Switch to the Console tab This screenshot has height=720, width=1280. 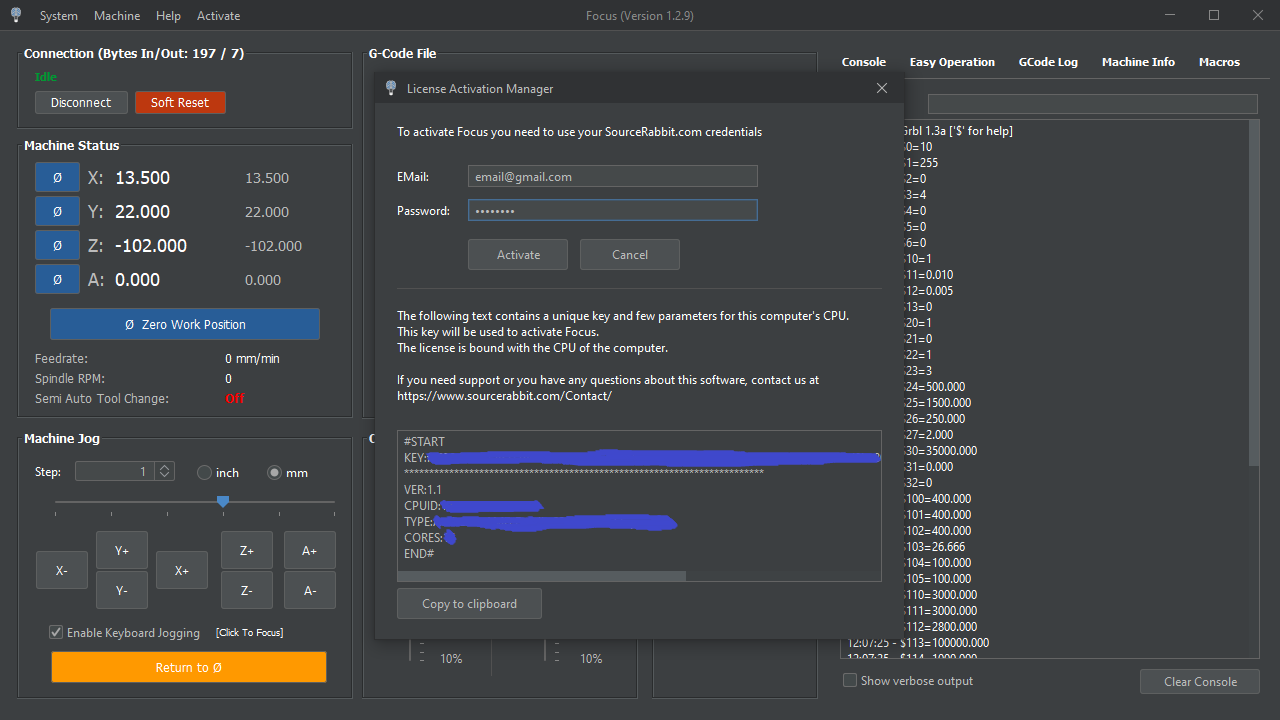pyautogui.click(x=864, y=62)
